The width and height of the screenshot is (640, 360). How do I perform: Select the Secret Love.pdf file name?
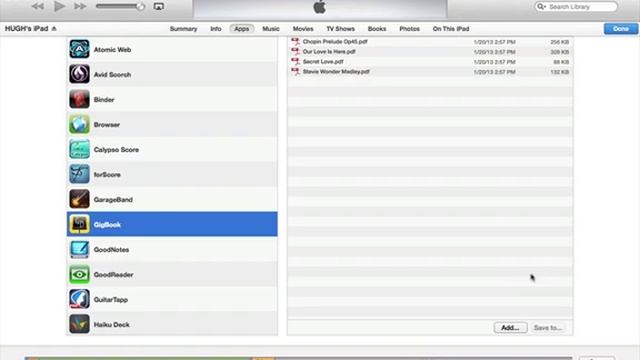pos(323,62)
